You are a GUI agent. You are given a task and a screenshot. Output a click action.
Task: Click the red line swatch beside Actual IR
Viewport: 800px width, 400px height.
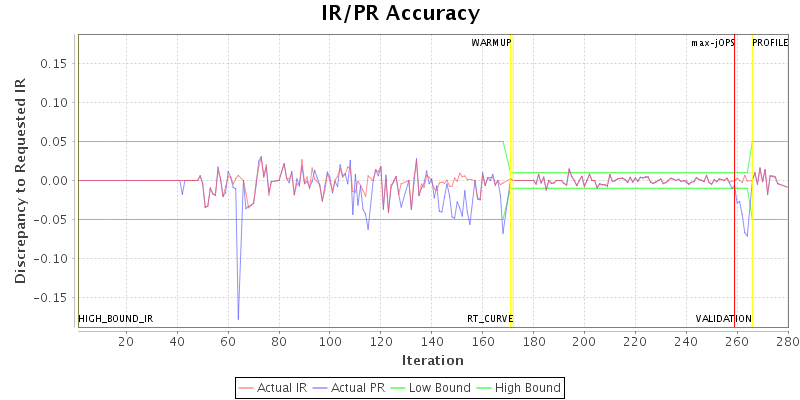click(x=248, y=387)
